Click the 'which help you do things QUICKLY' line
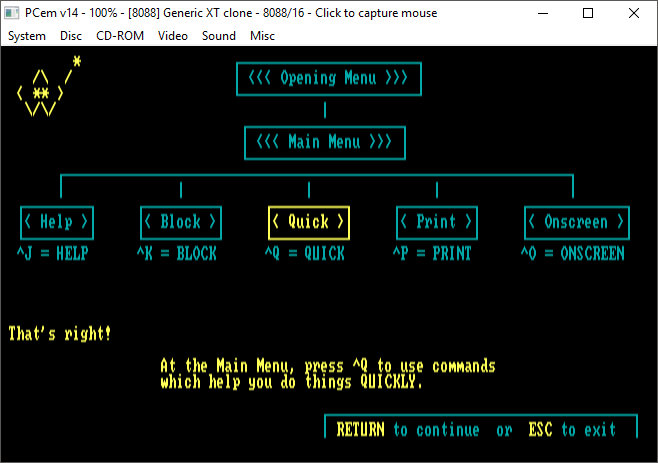658x463 pixels. tap(291, 382)
